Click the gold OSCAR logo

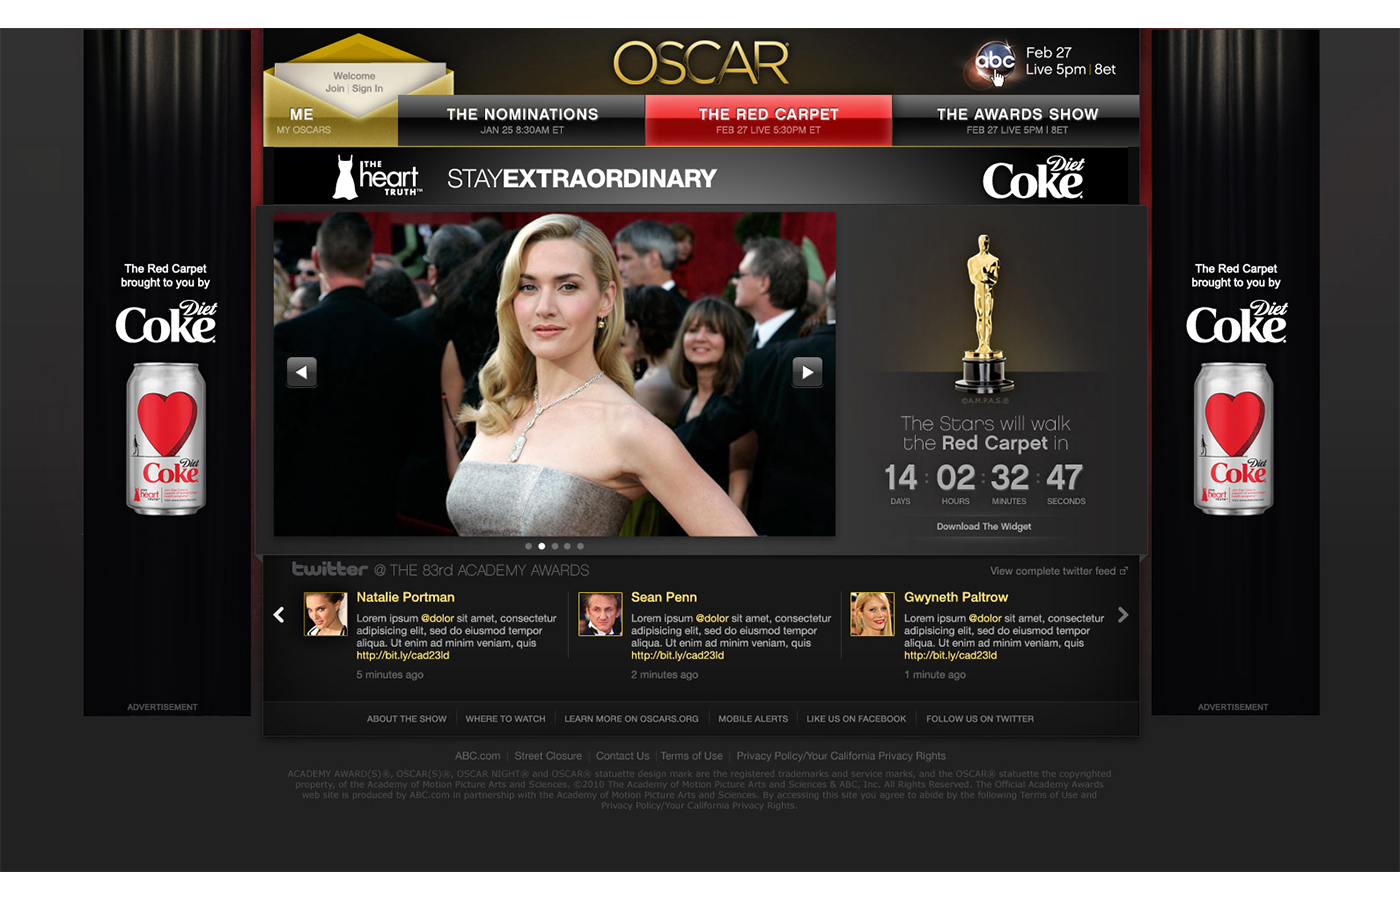click(x=701, y=63)
